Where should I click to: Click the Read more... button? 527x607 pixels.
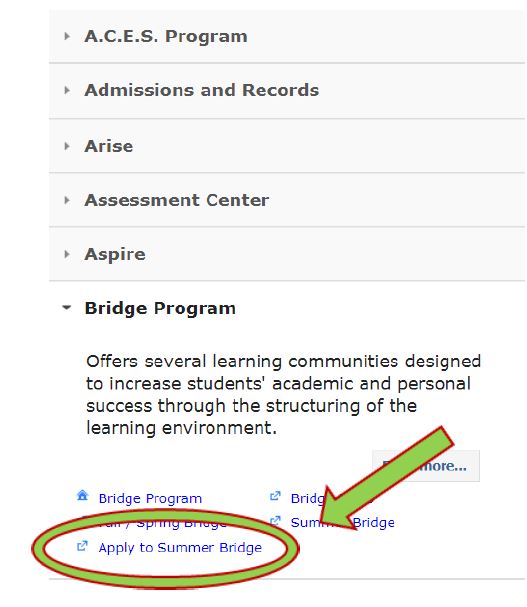pos(426,466)
